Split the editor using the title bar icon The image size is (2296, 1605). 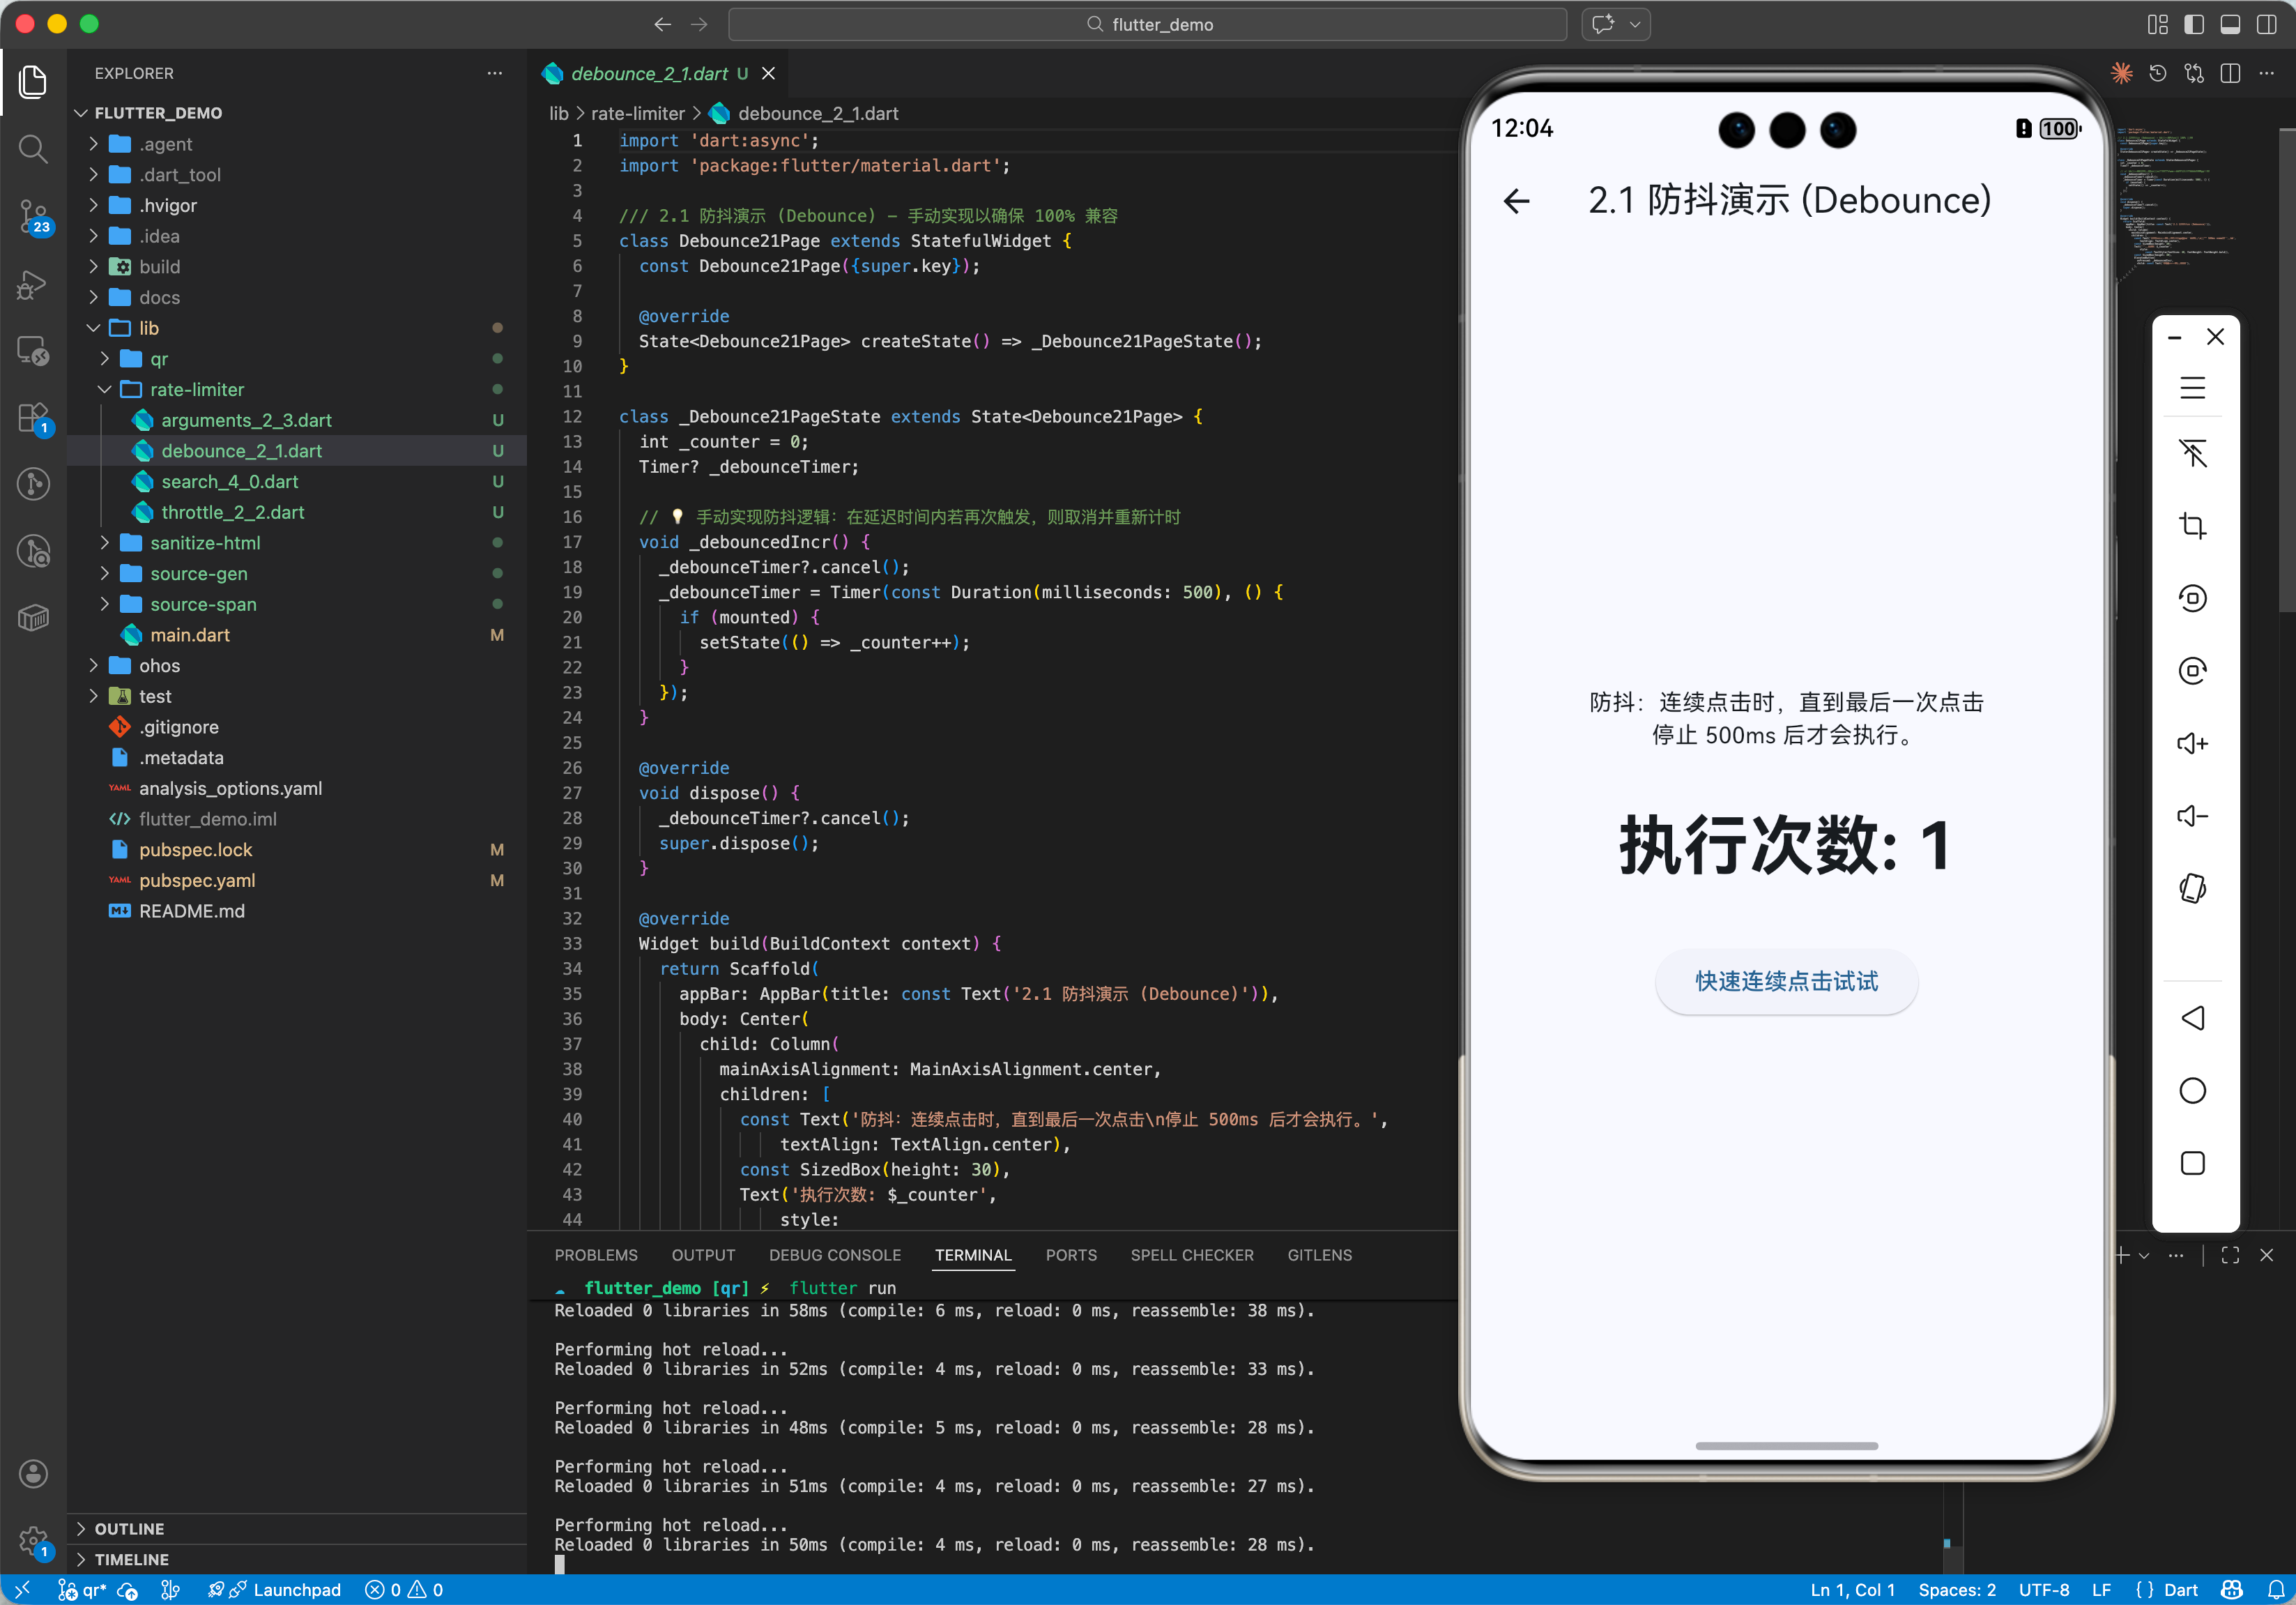point(2231,73)
